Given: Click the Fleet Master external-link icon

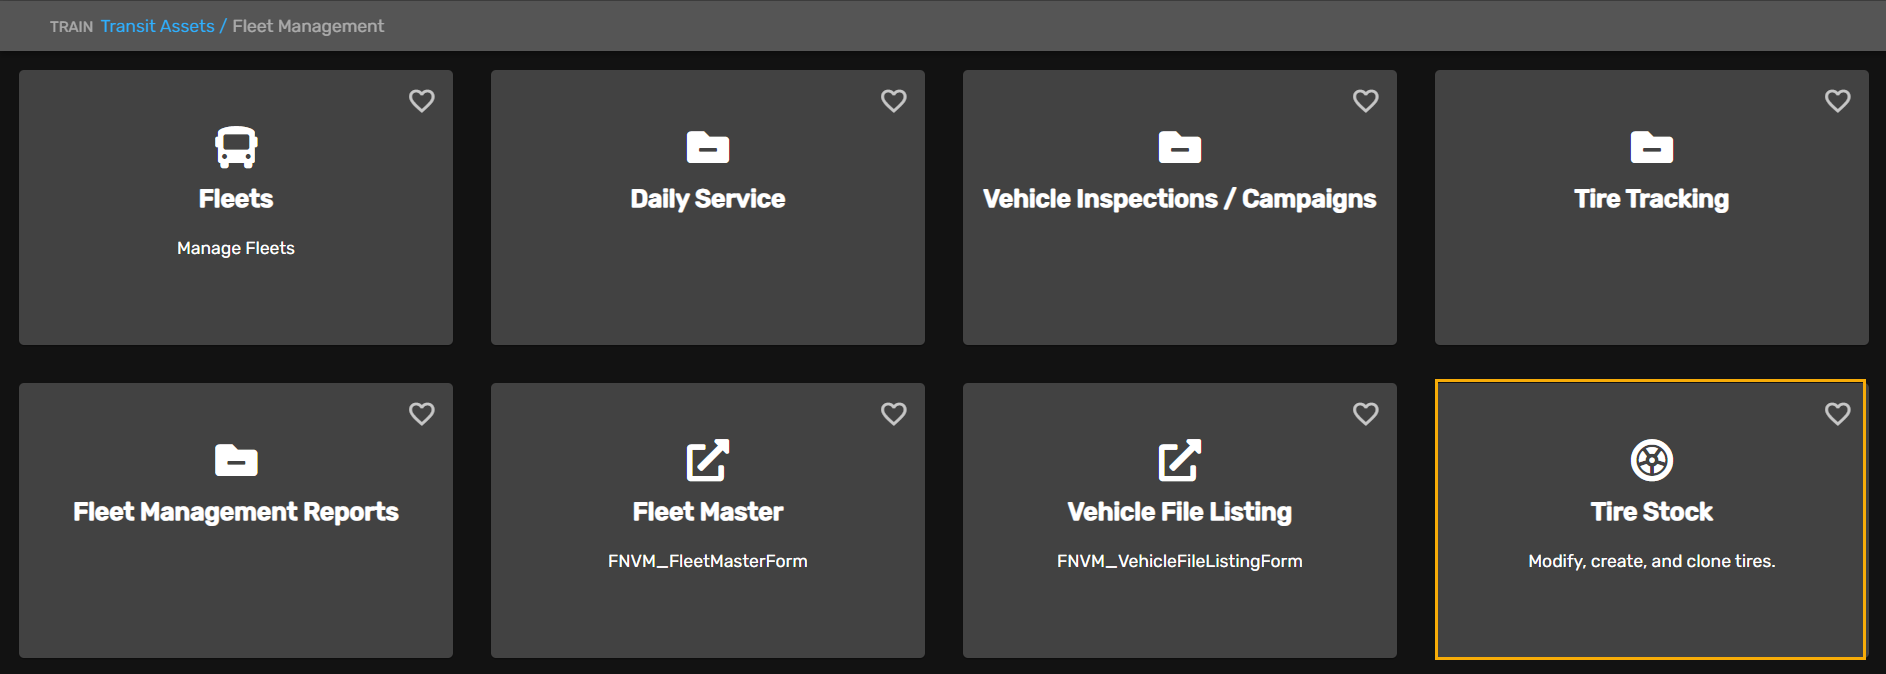Looking at the screenshot, I should coord(708,460).
